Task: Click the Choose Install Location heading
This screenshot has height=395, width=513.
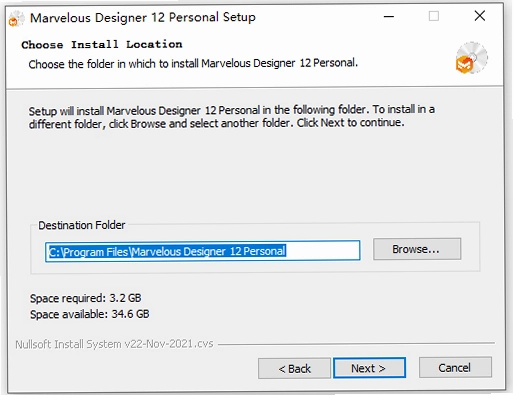Action: [102, 45]
